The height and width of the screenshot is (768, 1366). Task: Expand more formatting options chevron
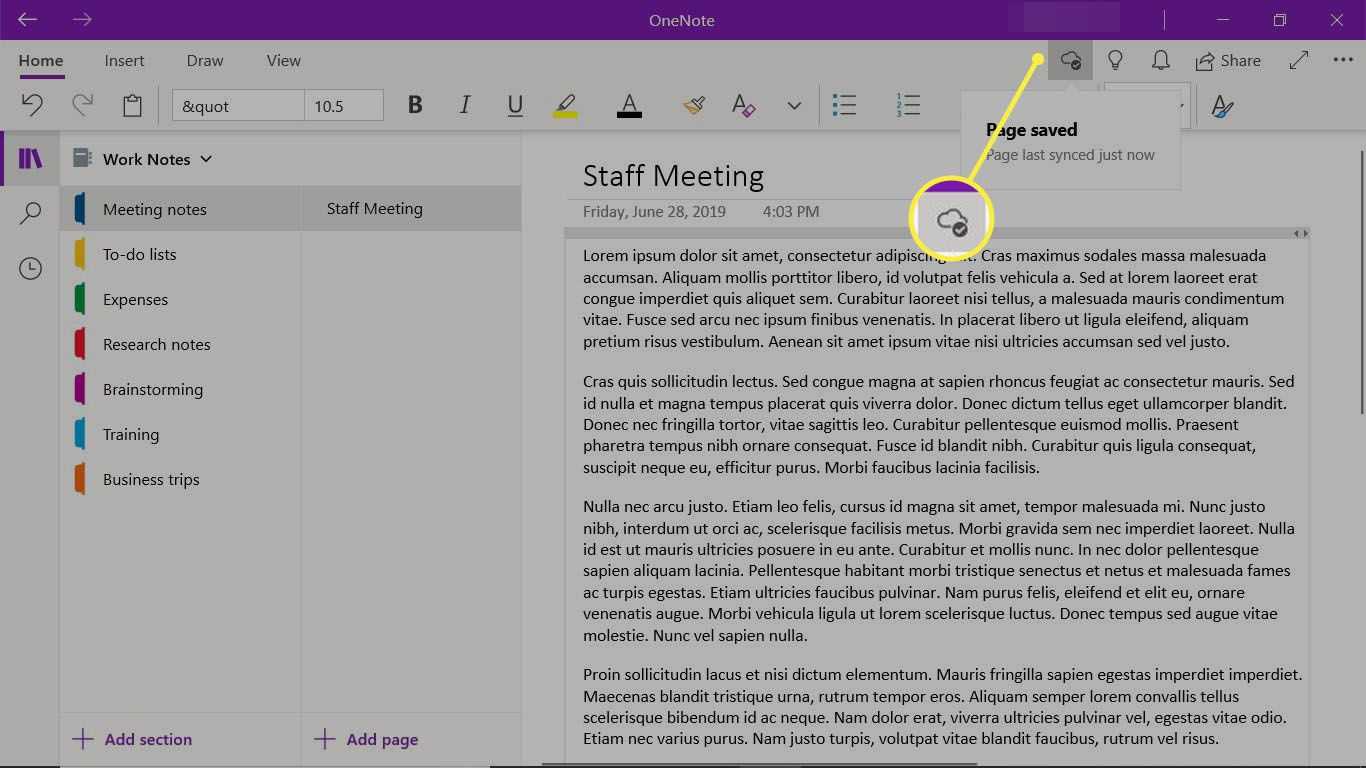pyautogui.click(x=794, y=105)
